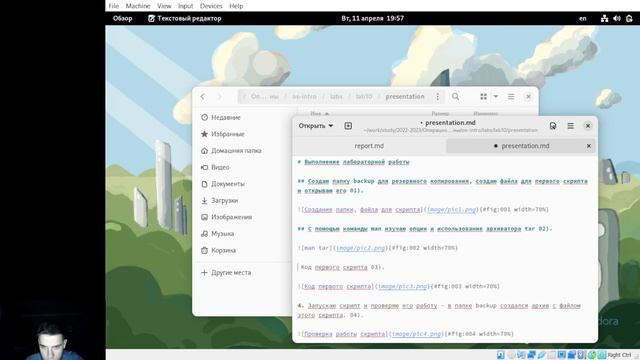Close the presentation.md tab
640x360 pixels.
pos(589,146)
